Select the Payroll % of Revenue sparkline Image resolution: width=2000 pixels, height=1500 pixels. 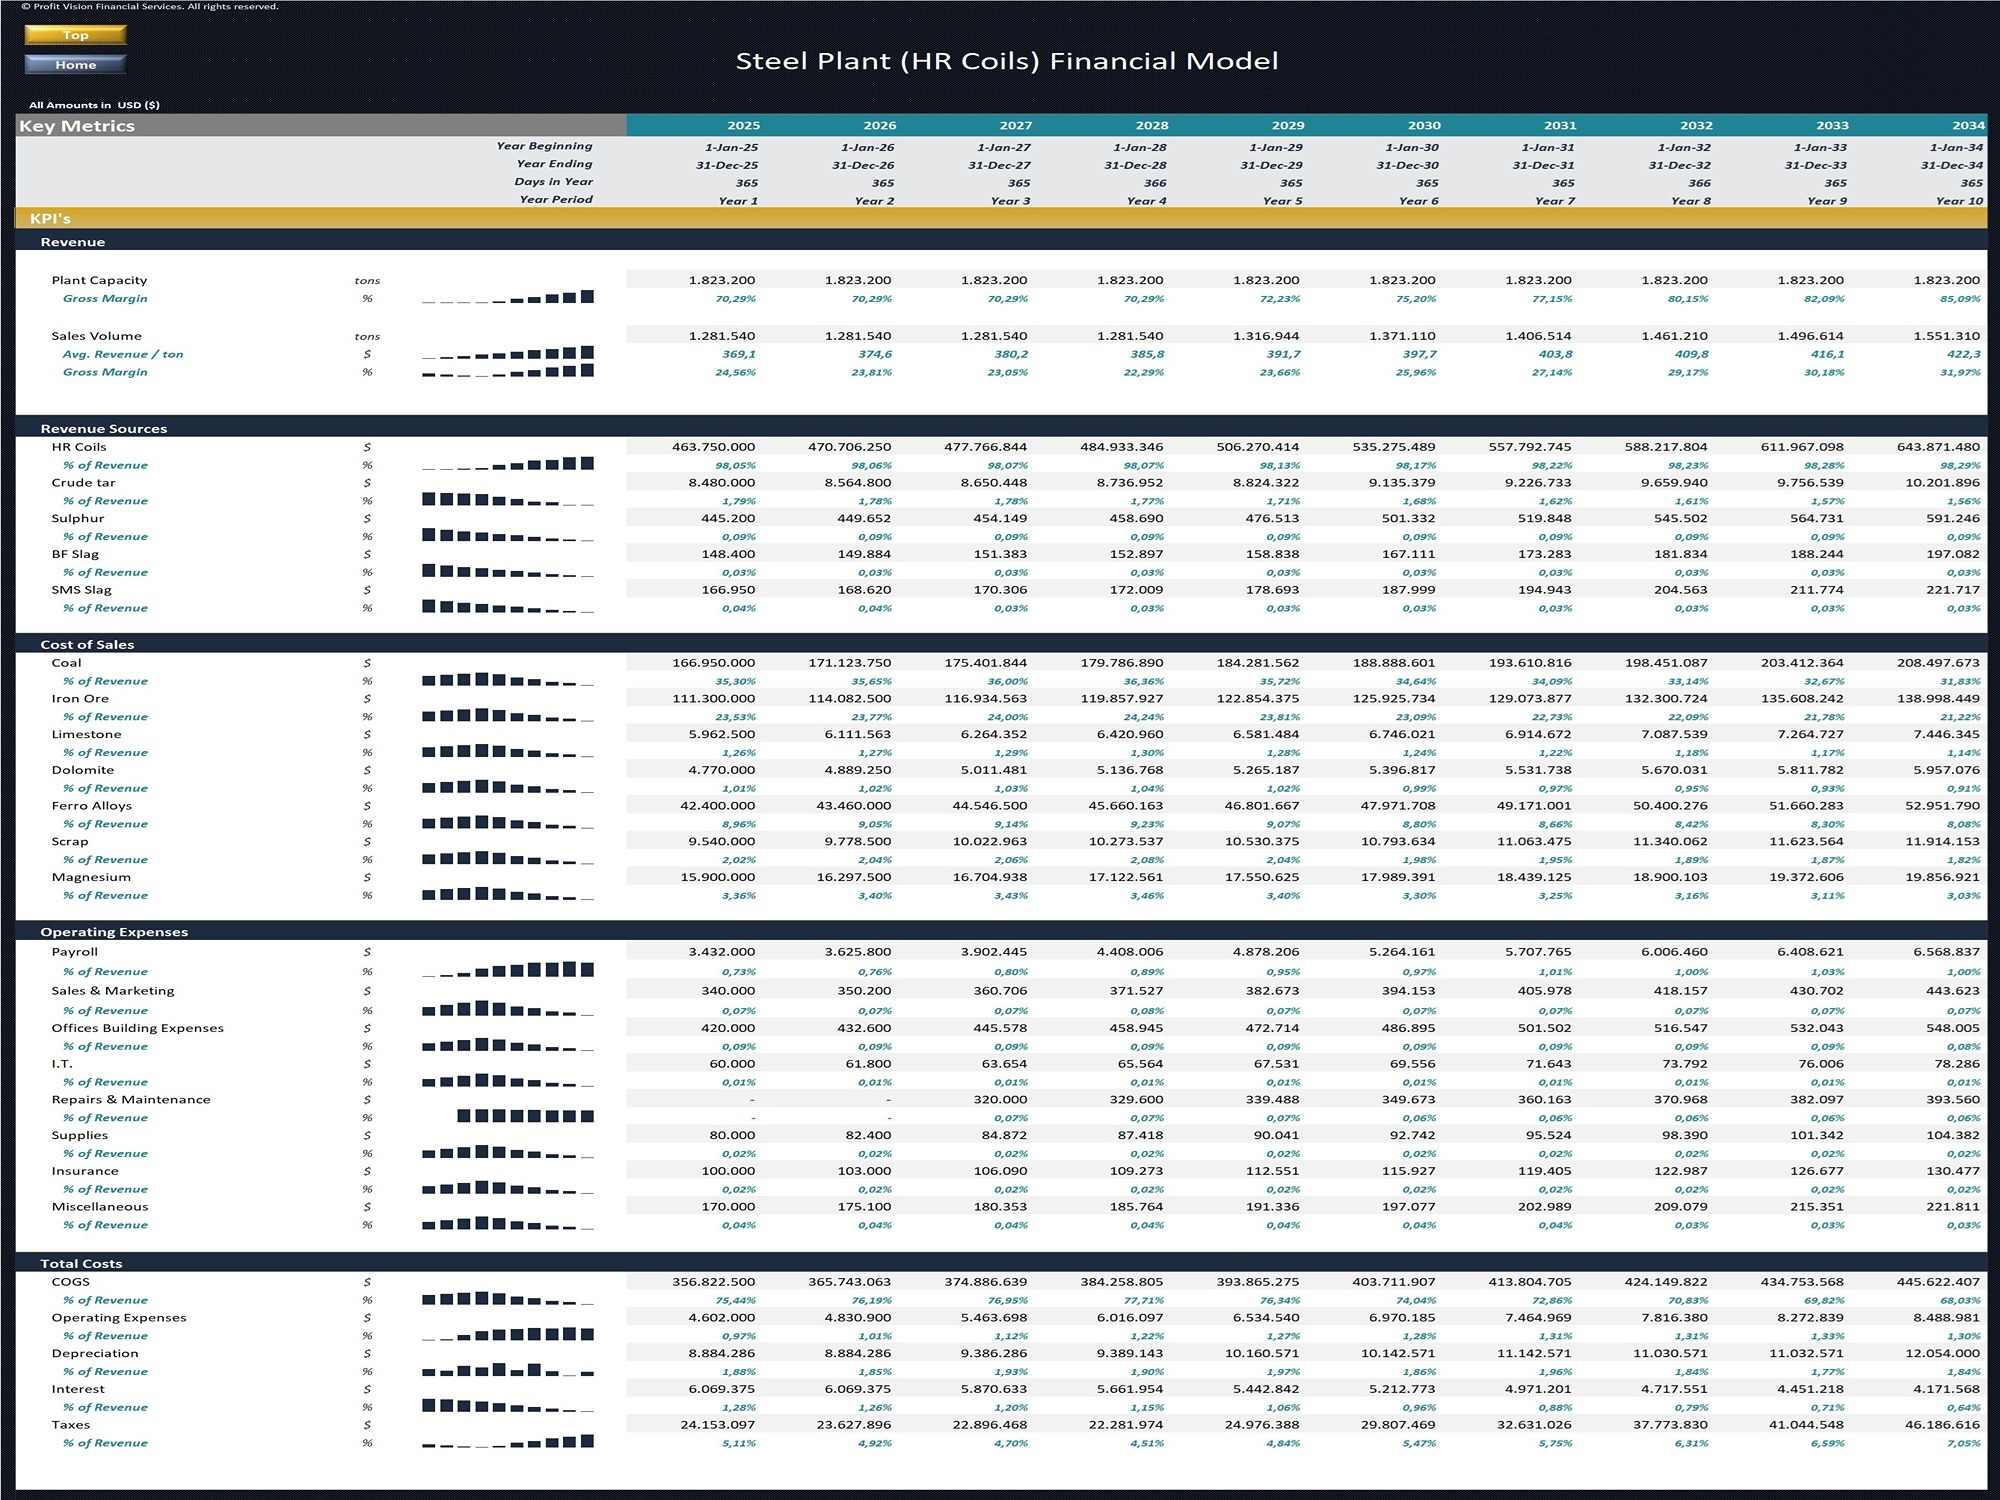click(x=508, y=971)
